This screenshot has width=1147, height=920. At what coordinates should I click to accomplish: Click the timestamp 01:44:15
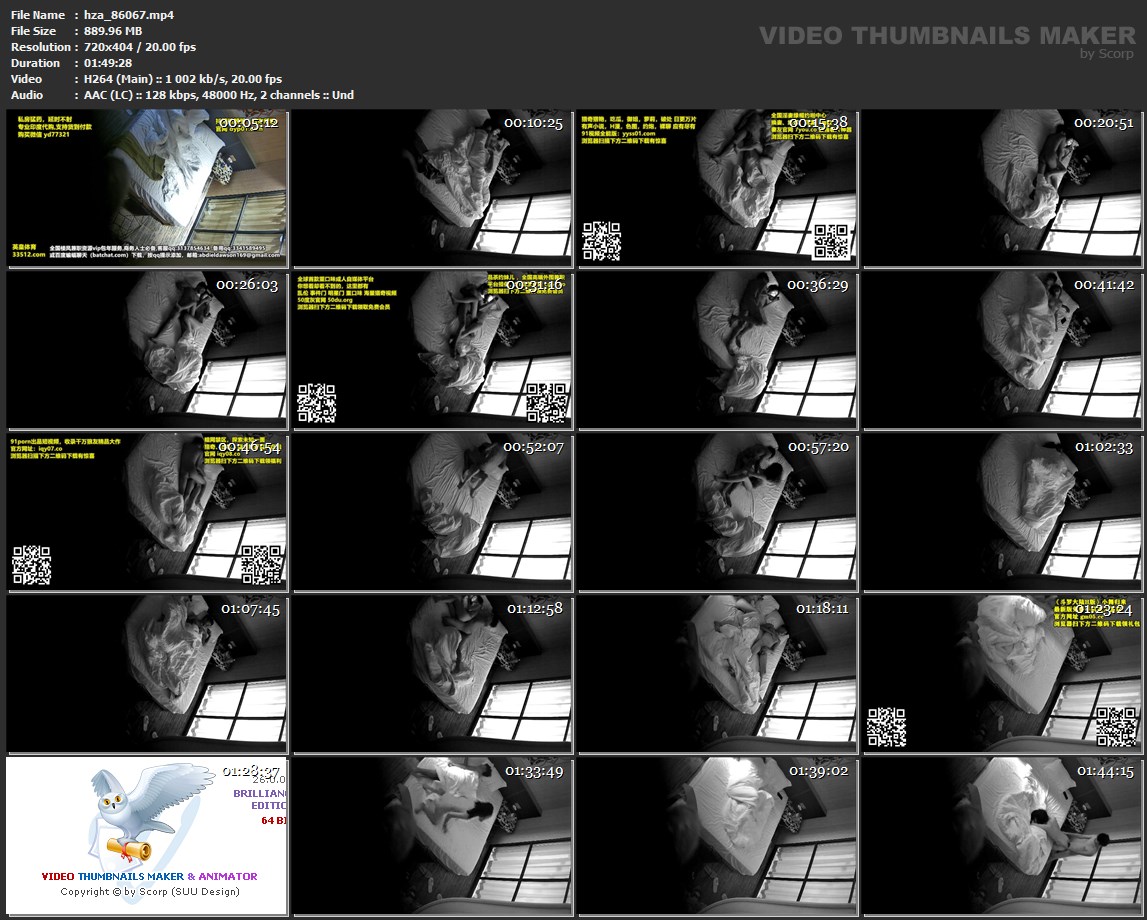[1105, 771]
